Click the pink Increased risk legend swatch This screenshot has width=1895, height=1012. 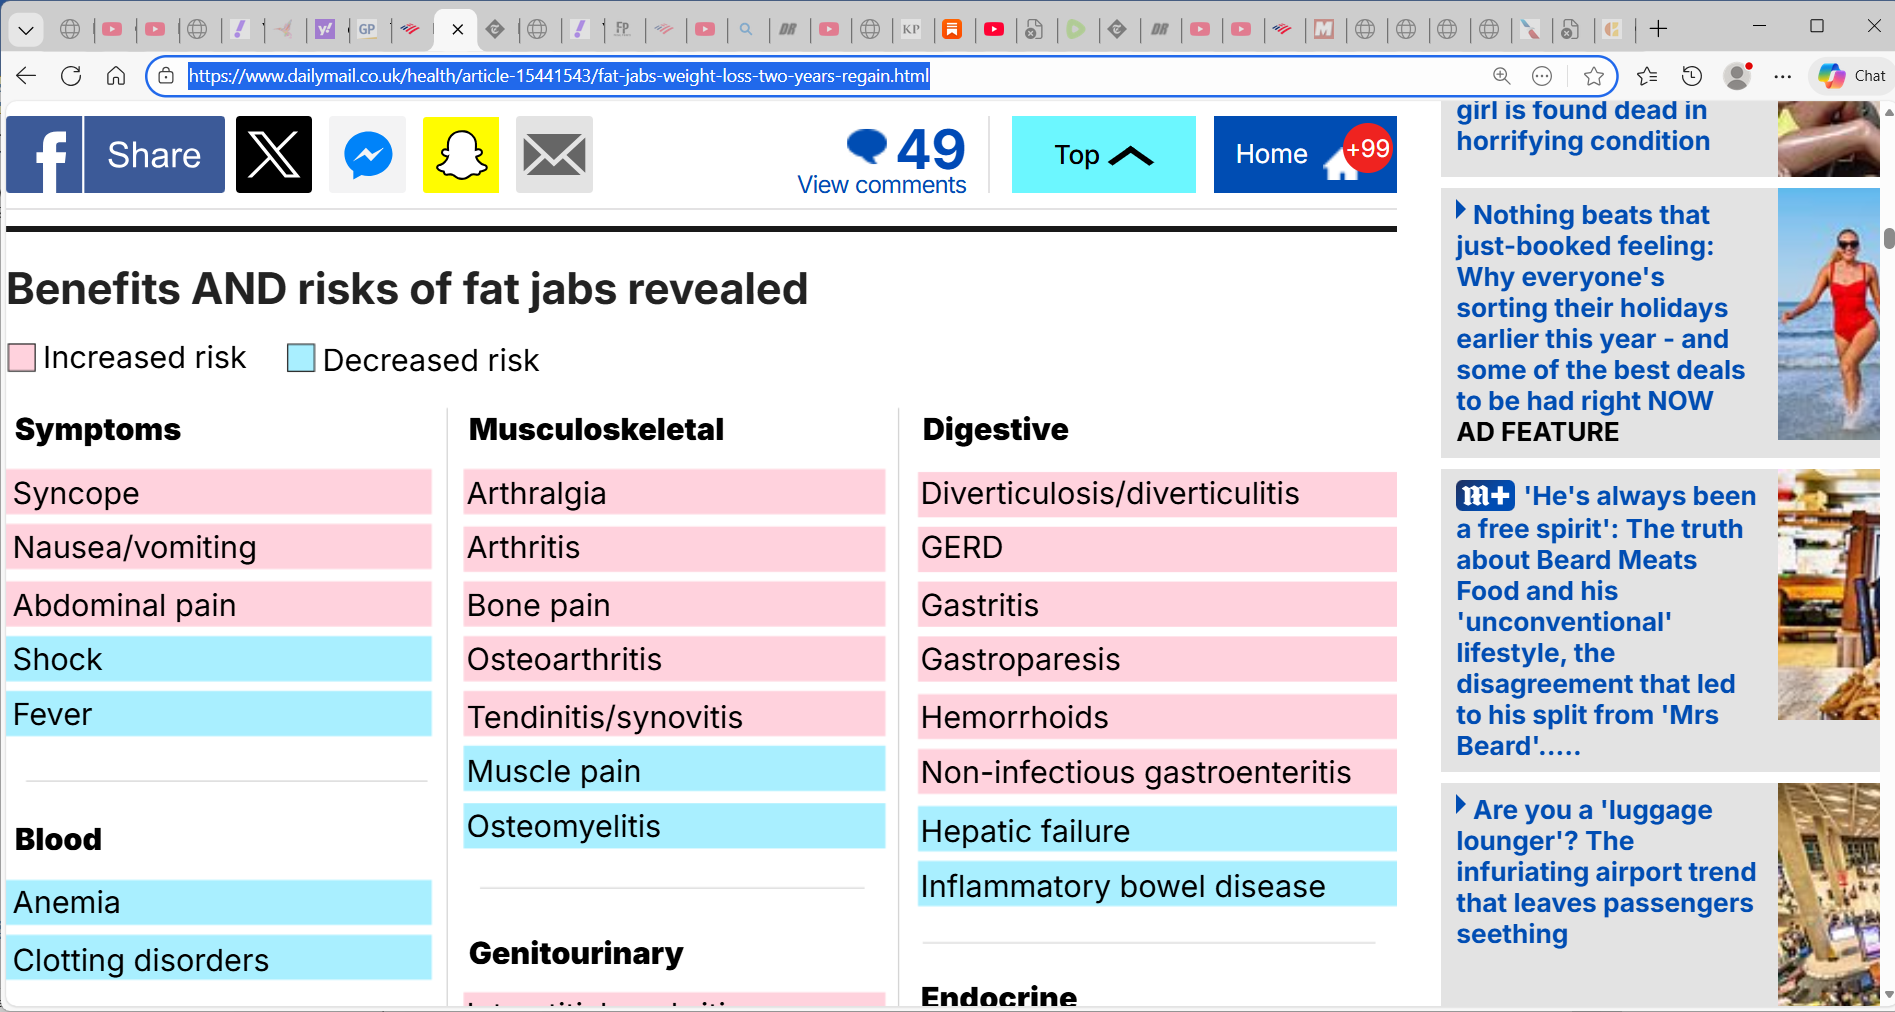(x=22, y=357)
